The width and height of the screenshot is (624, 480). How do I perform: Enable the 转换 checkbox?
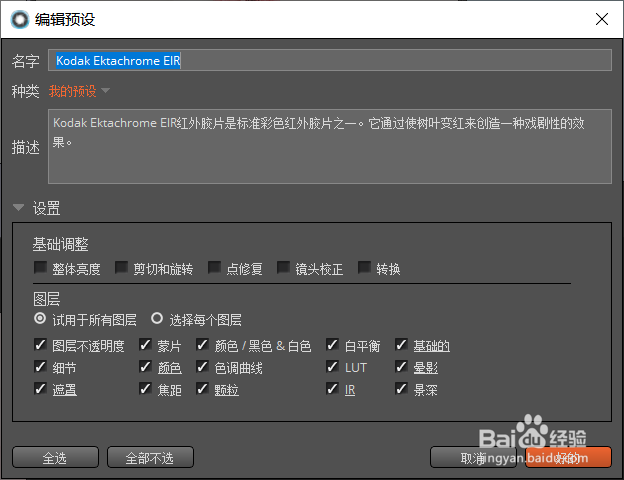(364, 267)
